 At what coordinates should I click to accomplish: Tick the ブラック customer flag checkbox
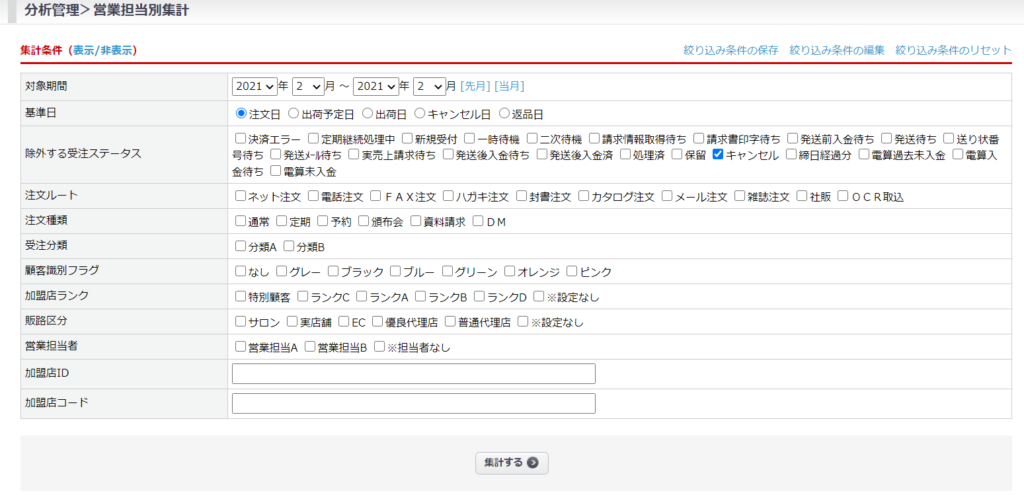[x=332, y=271]
